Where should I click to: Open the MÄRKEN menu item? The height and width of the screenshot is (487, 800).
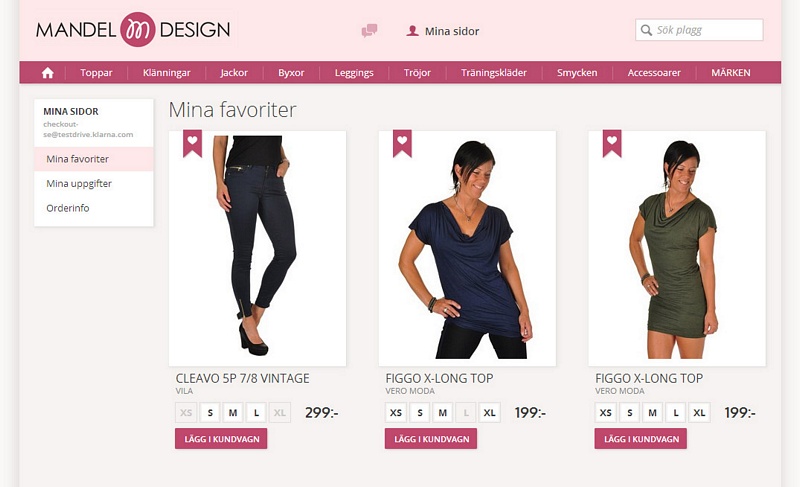(731, 73)
